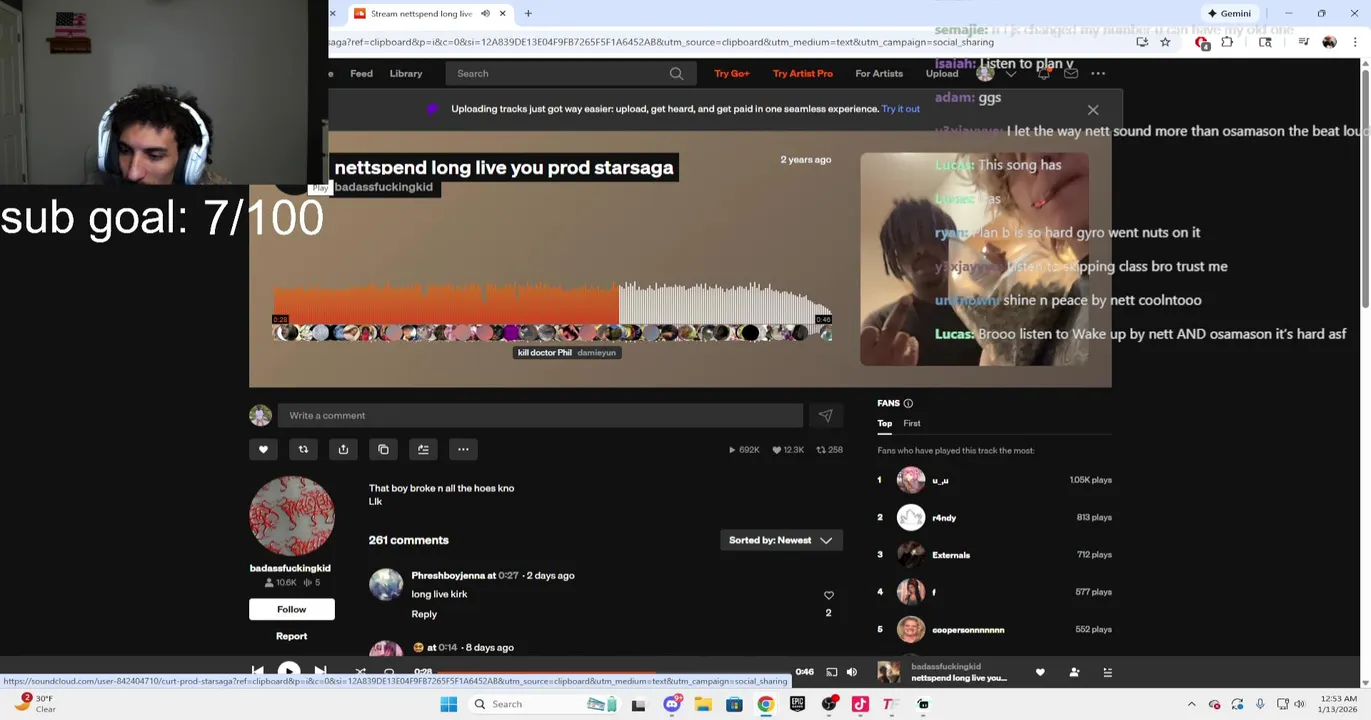Open TikTok from the taskbar

pos(859,705)
